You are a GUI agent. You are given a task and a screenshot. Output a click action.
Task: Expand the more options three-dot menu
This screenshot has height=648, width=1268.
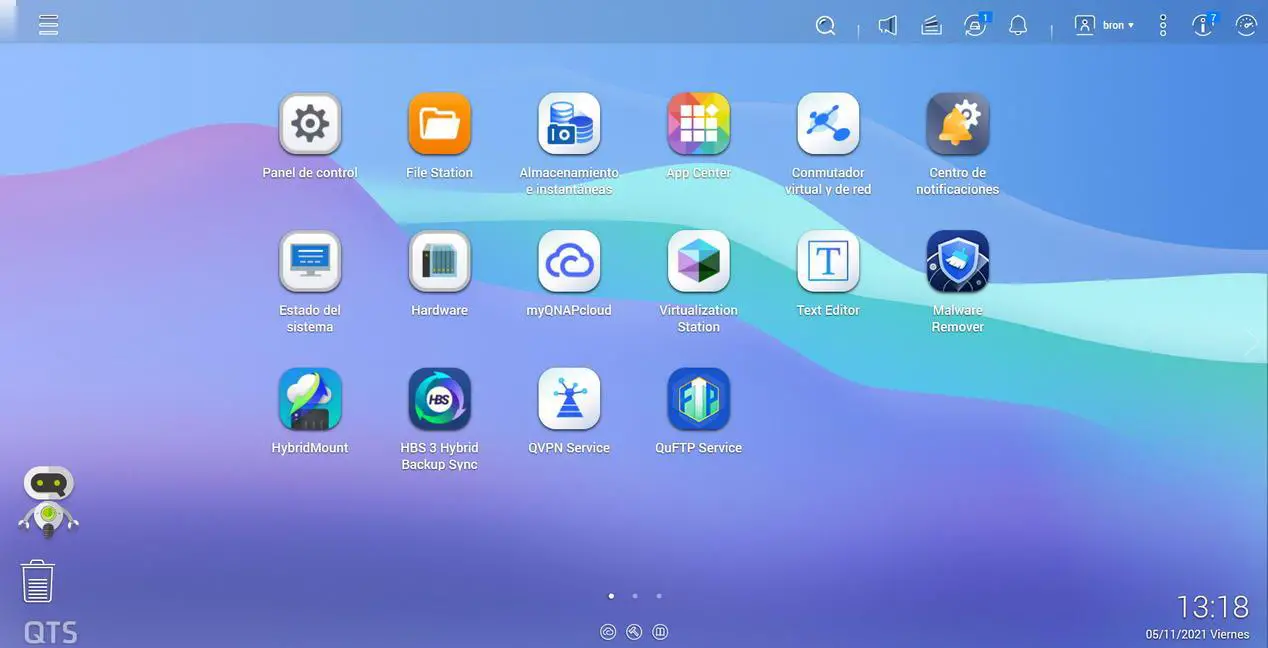pos(1162,25)
